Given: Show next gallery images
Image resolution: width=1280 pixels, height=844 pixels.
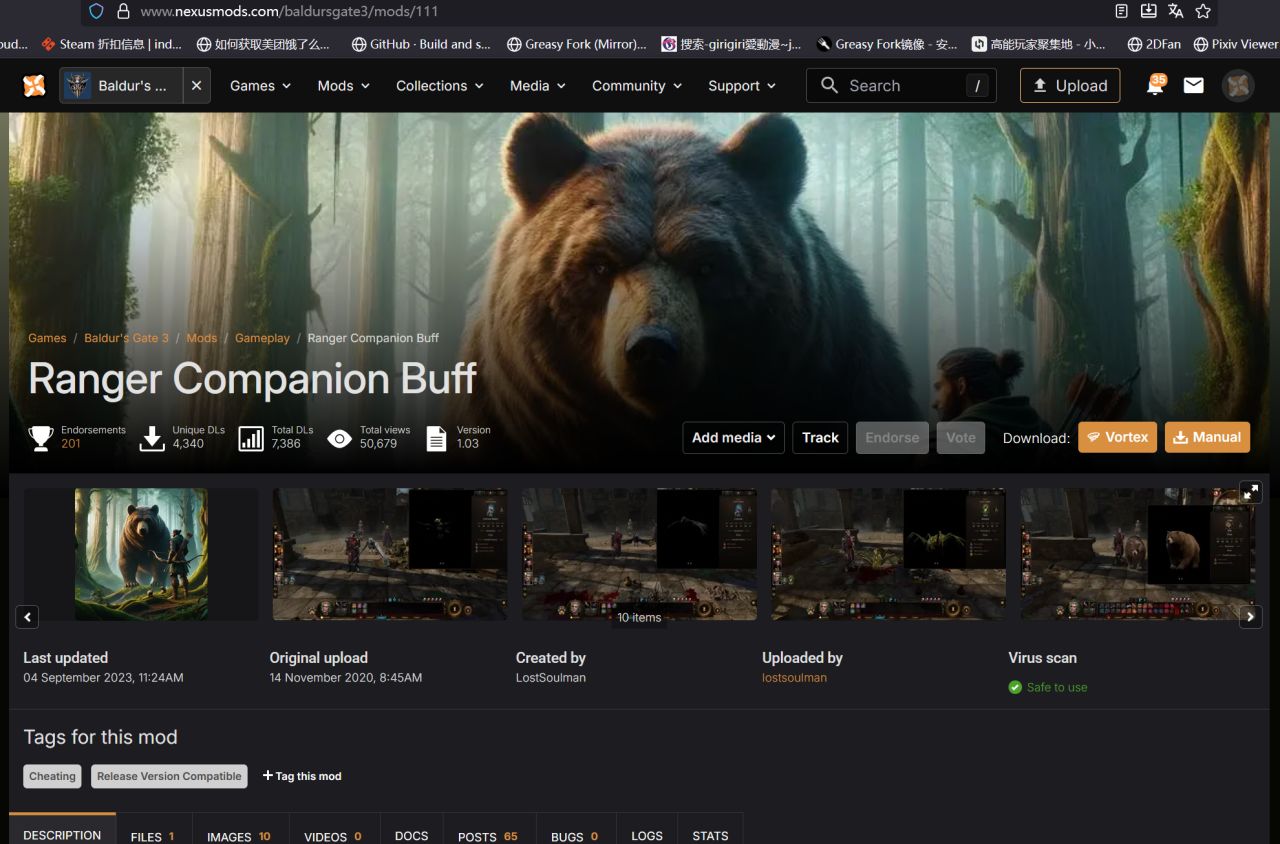Looking at the screenshot, I should [1251, 617].
